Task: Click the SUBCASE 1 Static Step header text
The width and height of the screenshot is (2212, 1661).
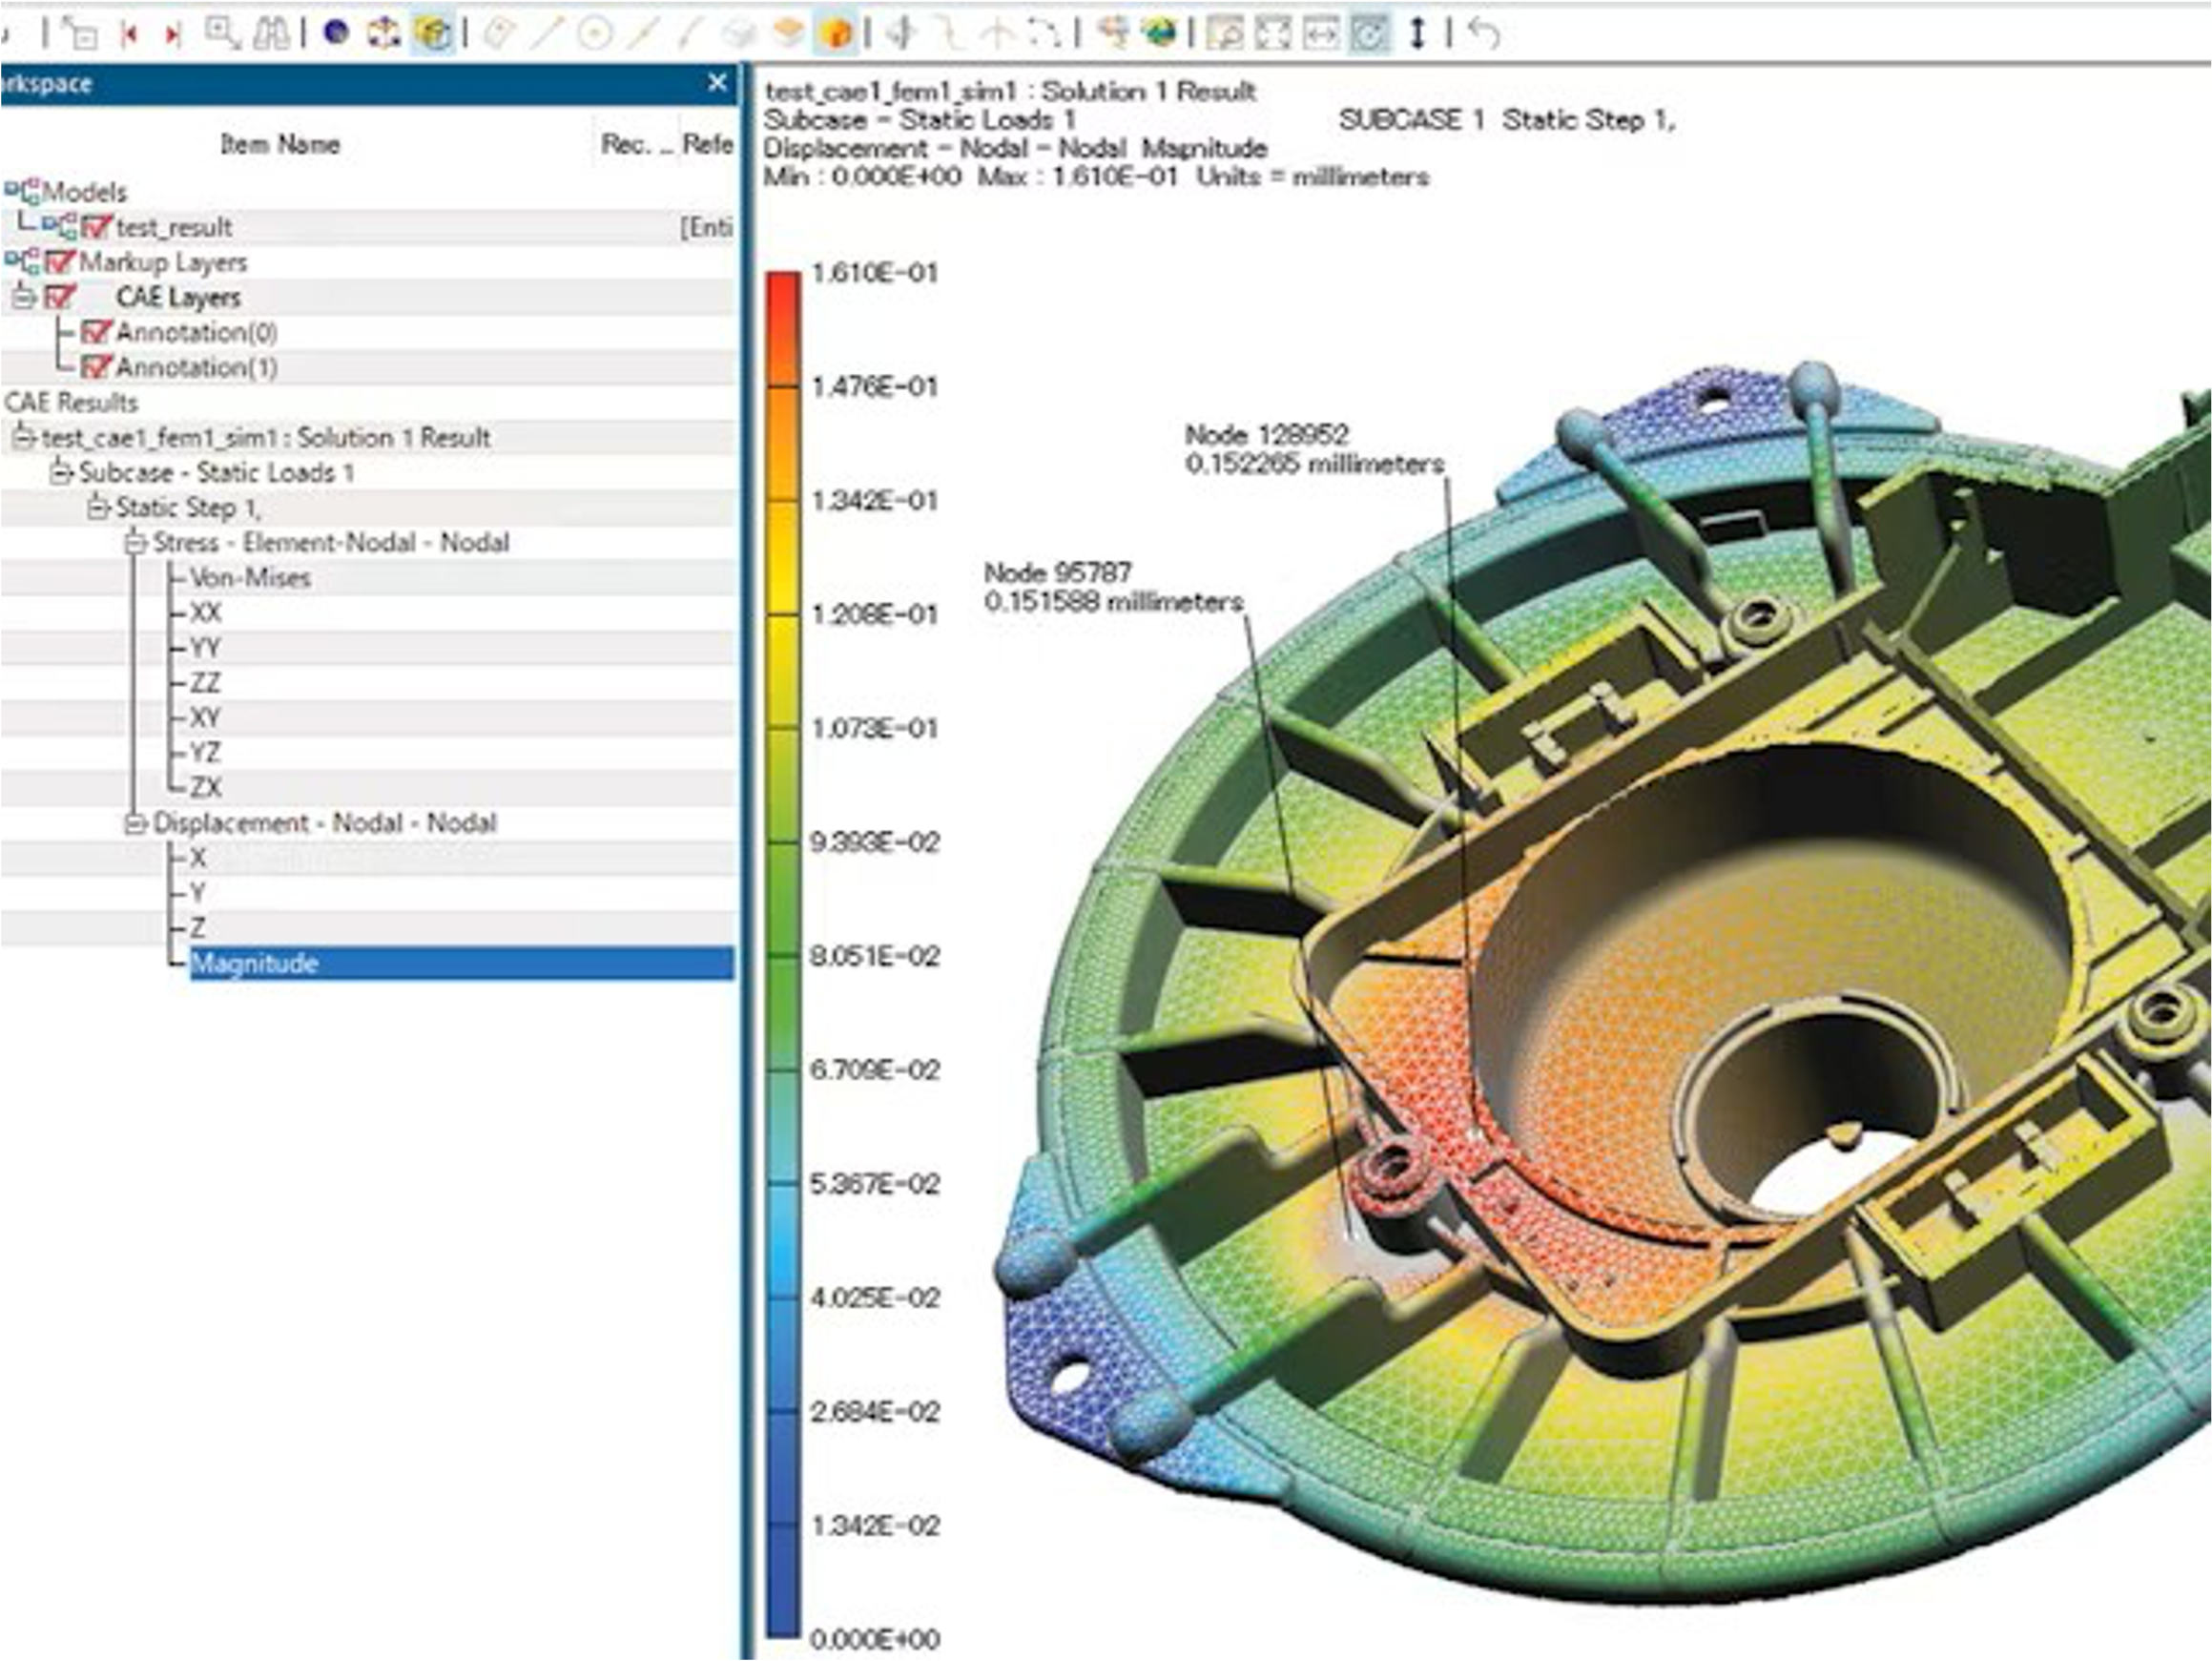Action: pyautogui.click(x=1507, y=120)
